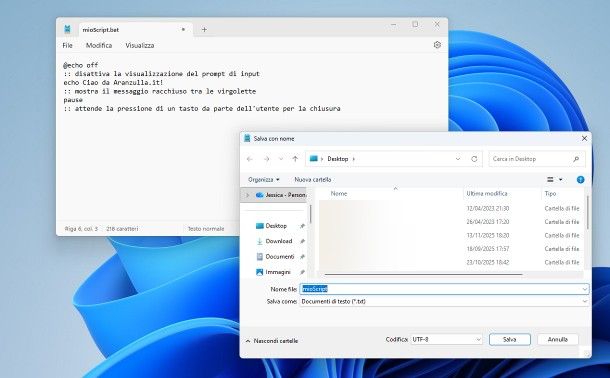Open the File menu in Notepad
This screenshot has width=610, height=378.
coord(68,46)
